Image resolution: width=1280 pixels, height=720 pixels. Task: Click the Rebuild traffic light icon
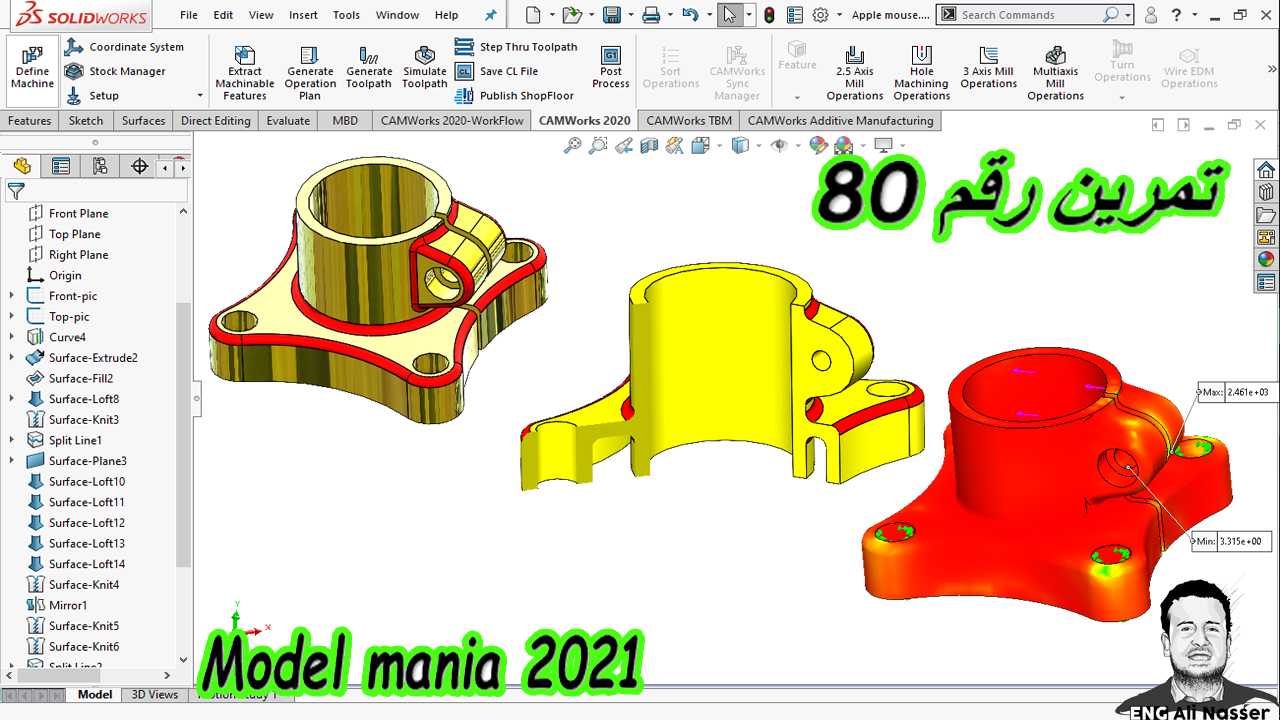[x=769, y=15]
